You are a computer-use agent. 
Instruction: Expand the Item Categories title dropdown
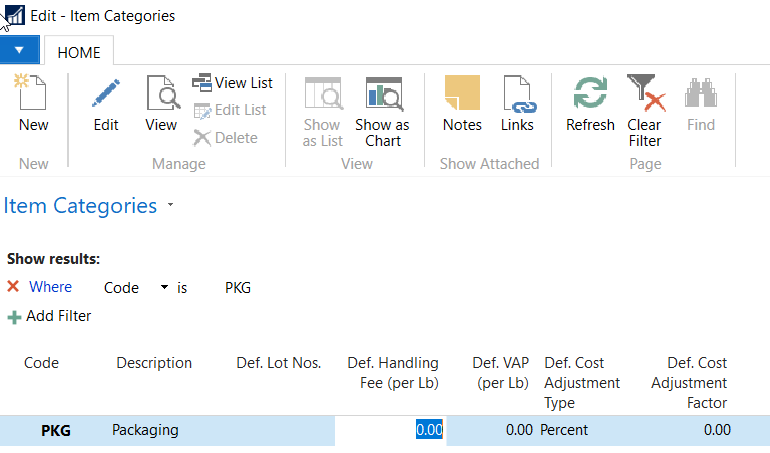pyautogui.click(x=171, y=206)
